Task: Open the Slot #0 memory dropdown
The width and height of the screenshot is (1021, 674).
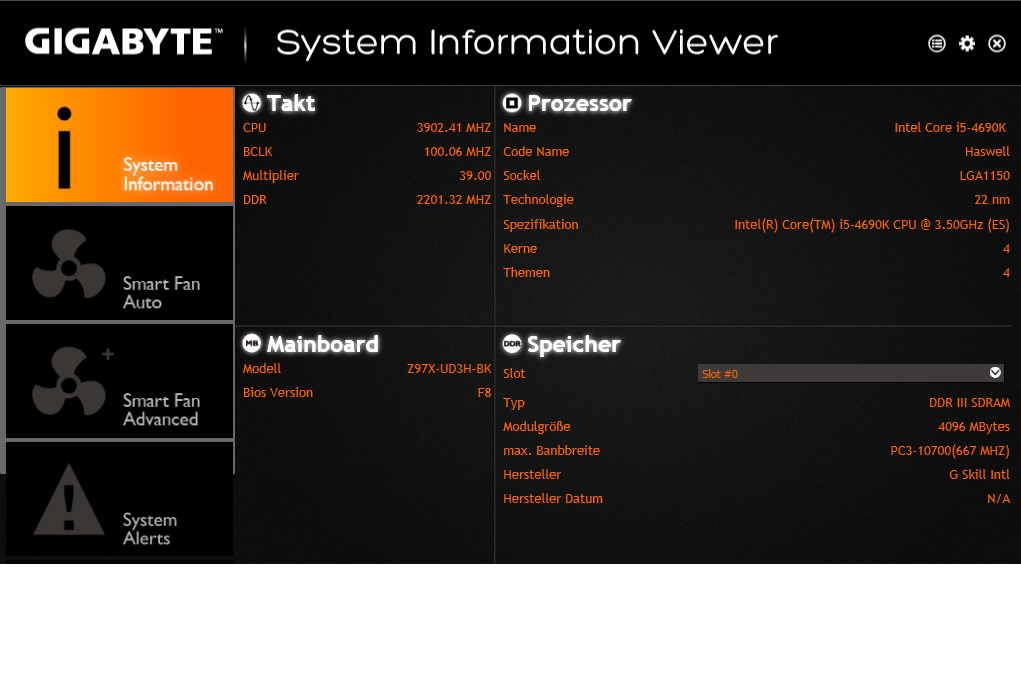Action: click(850, 373)
